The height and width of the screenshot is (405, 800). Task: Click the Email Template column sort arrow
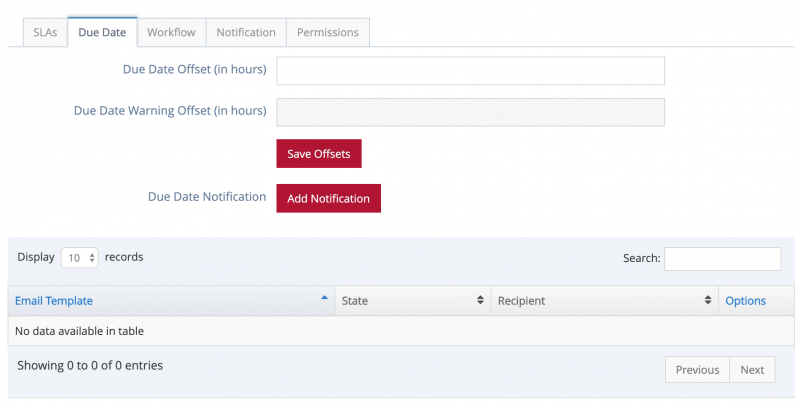(x=324, y=299)
